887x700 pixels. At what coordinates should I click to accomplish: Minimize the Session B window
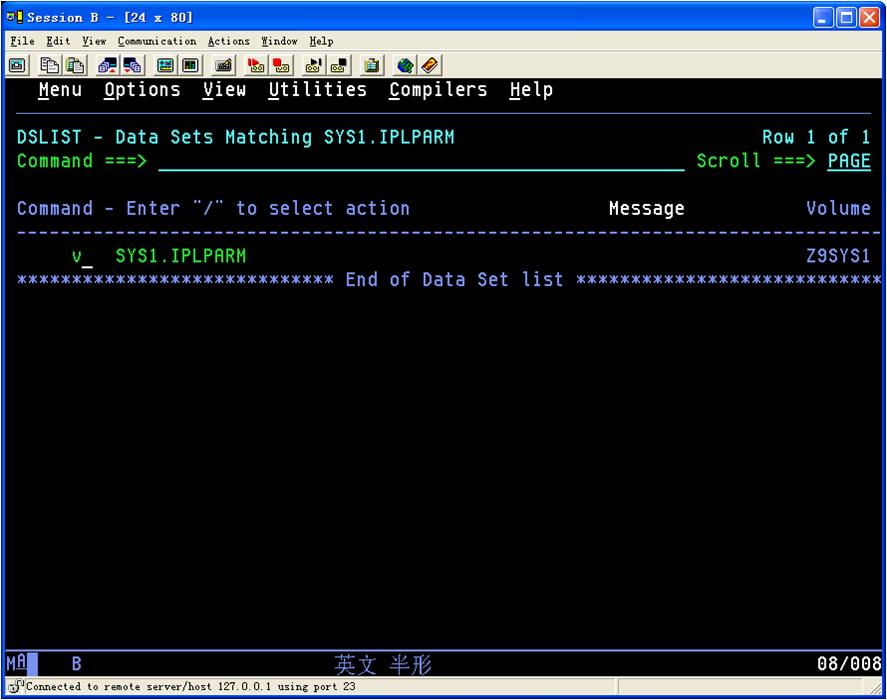[x=823, y=18]
